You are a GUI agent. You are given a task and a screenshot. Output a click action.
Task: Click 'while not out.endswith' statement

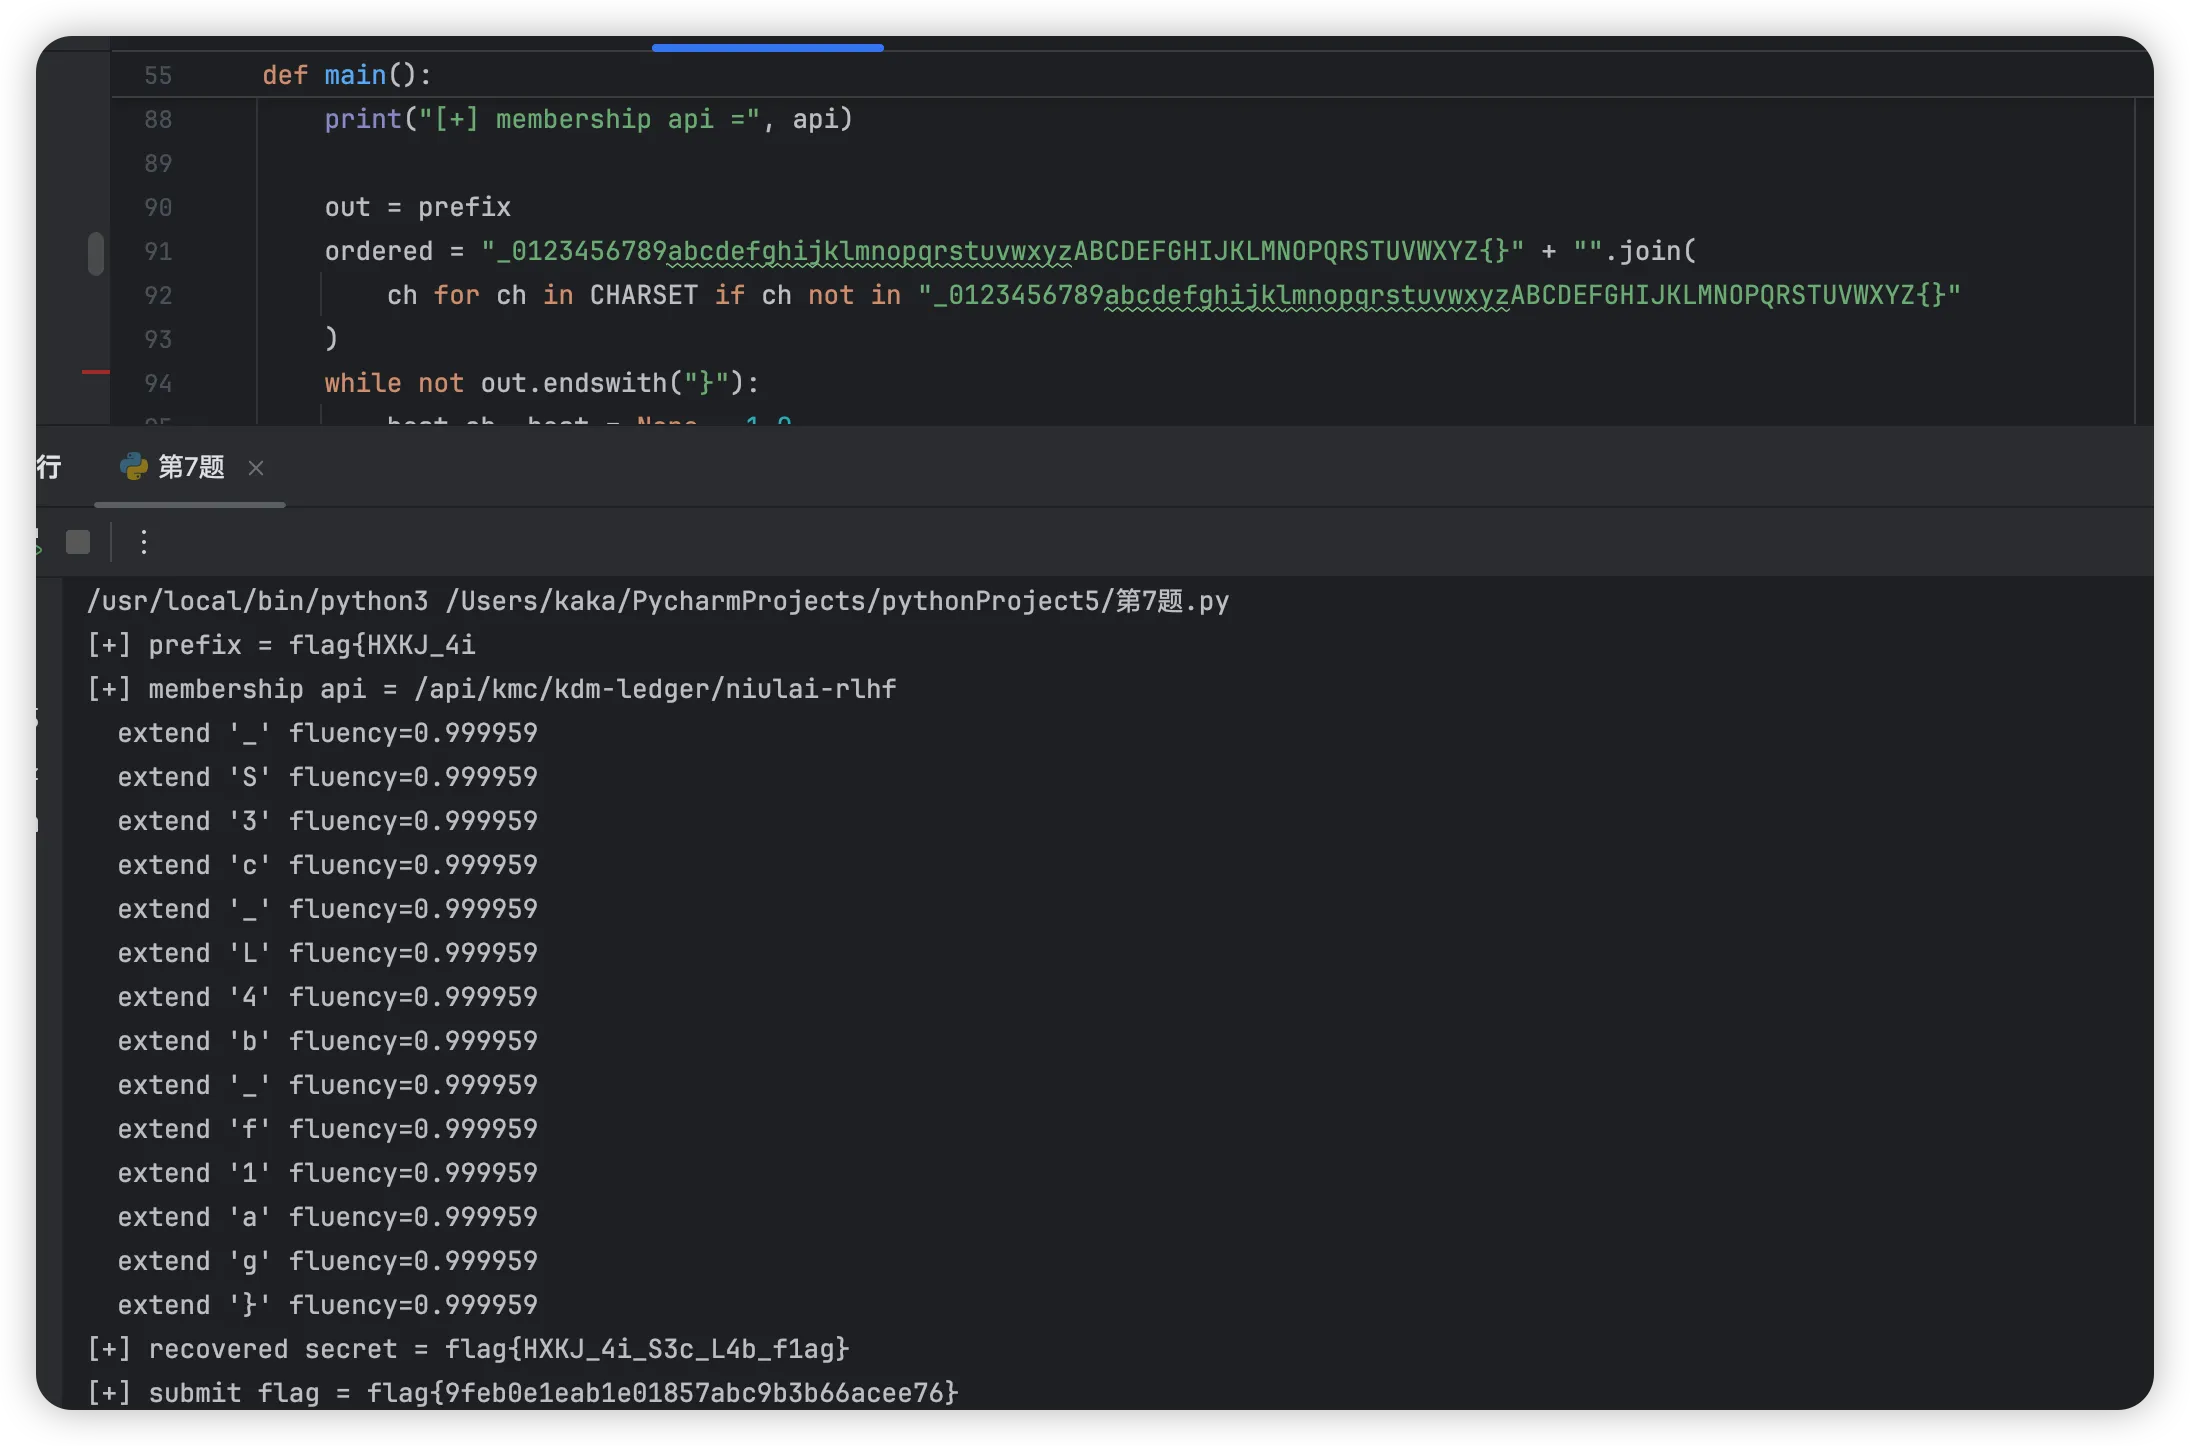pos(541,383)
